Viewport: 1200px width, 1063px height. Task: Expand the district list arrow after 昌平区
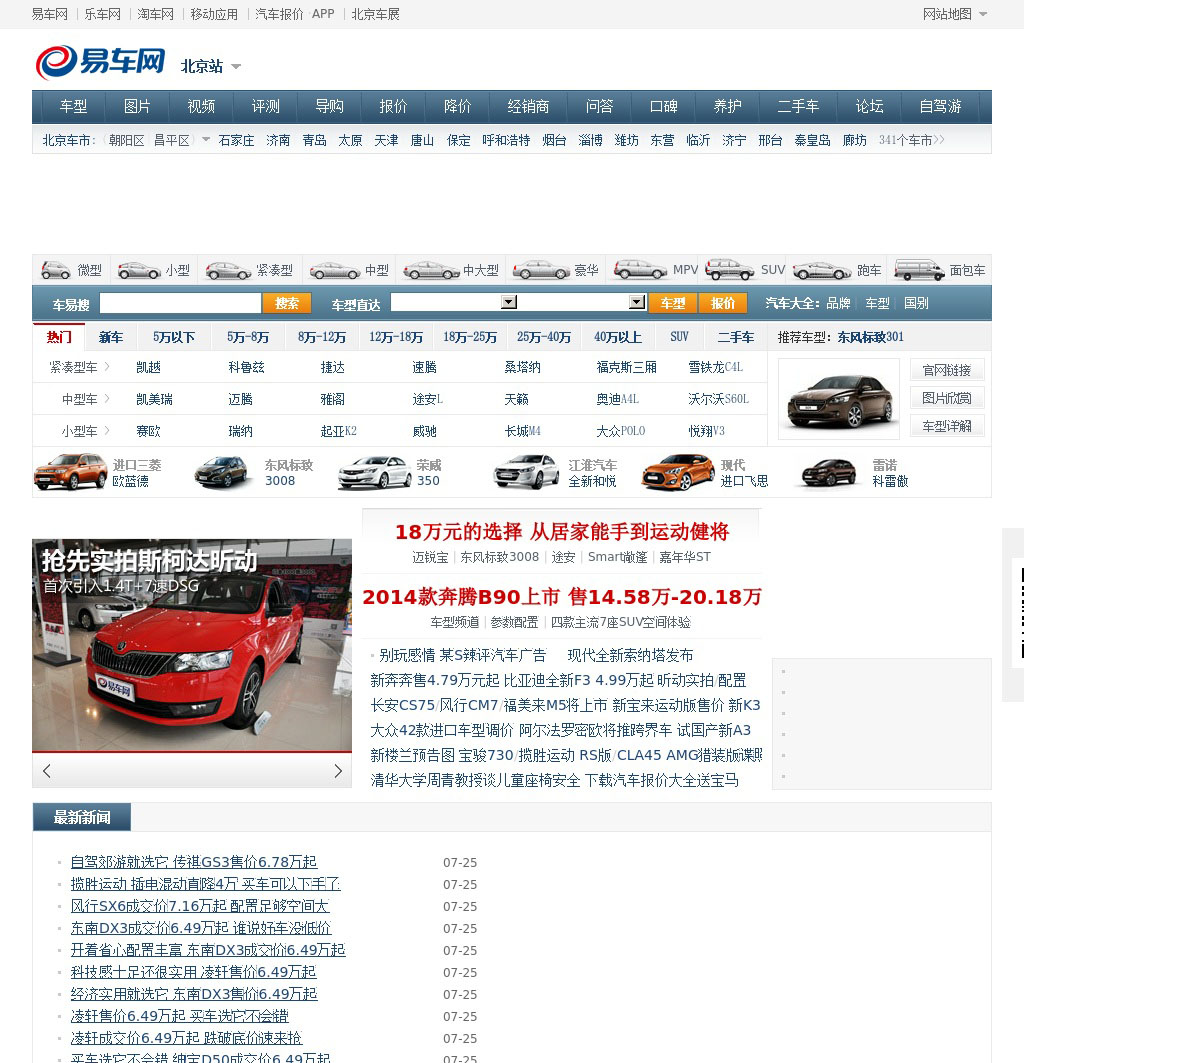(206, 140)
